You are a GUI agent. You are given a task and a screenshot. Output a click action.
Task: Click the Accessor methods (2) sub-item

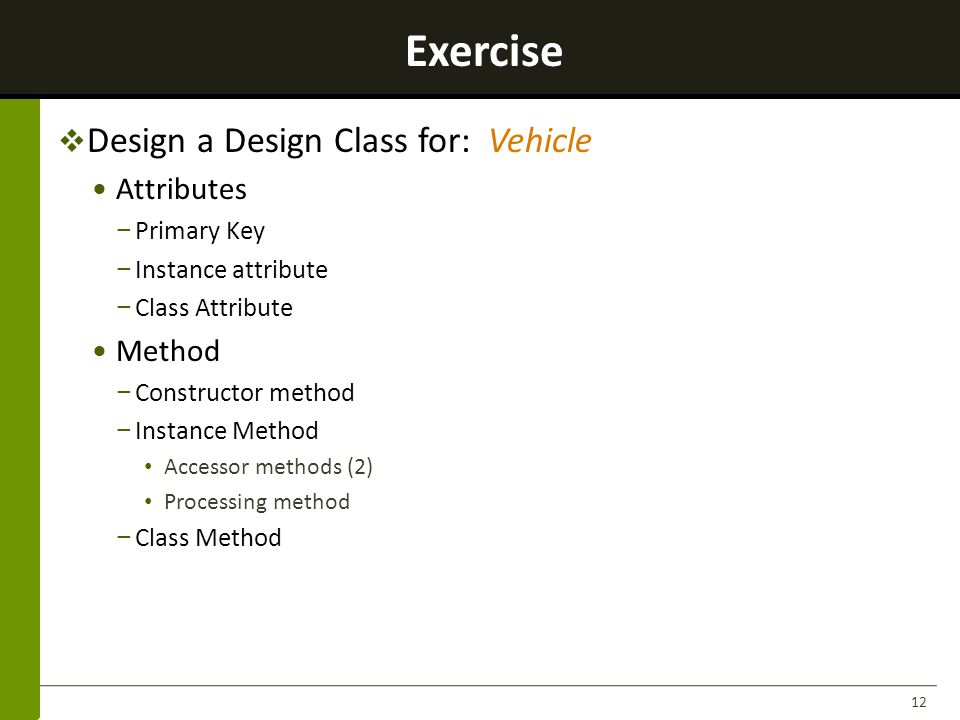268,467
